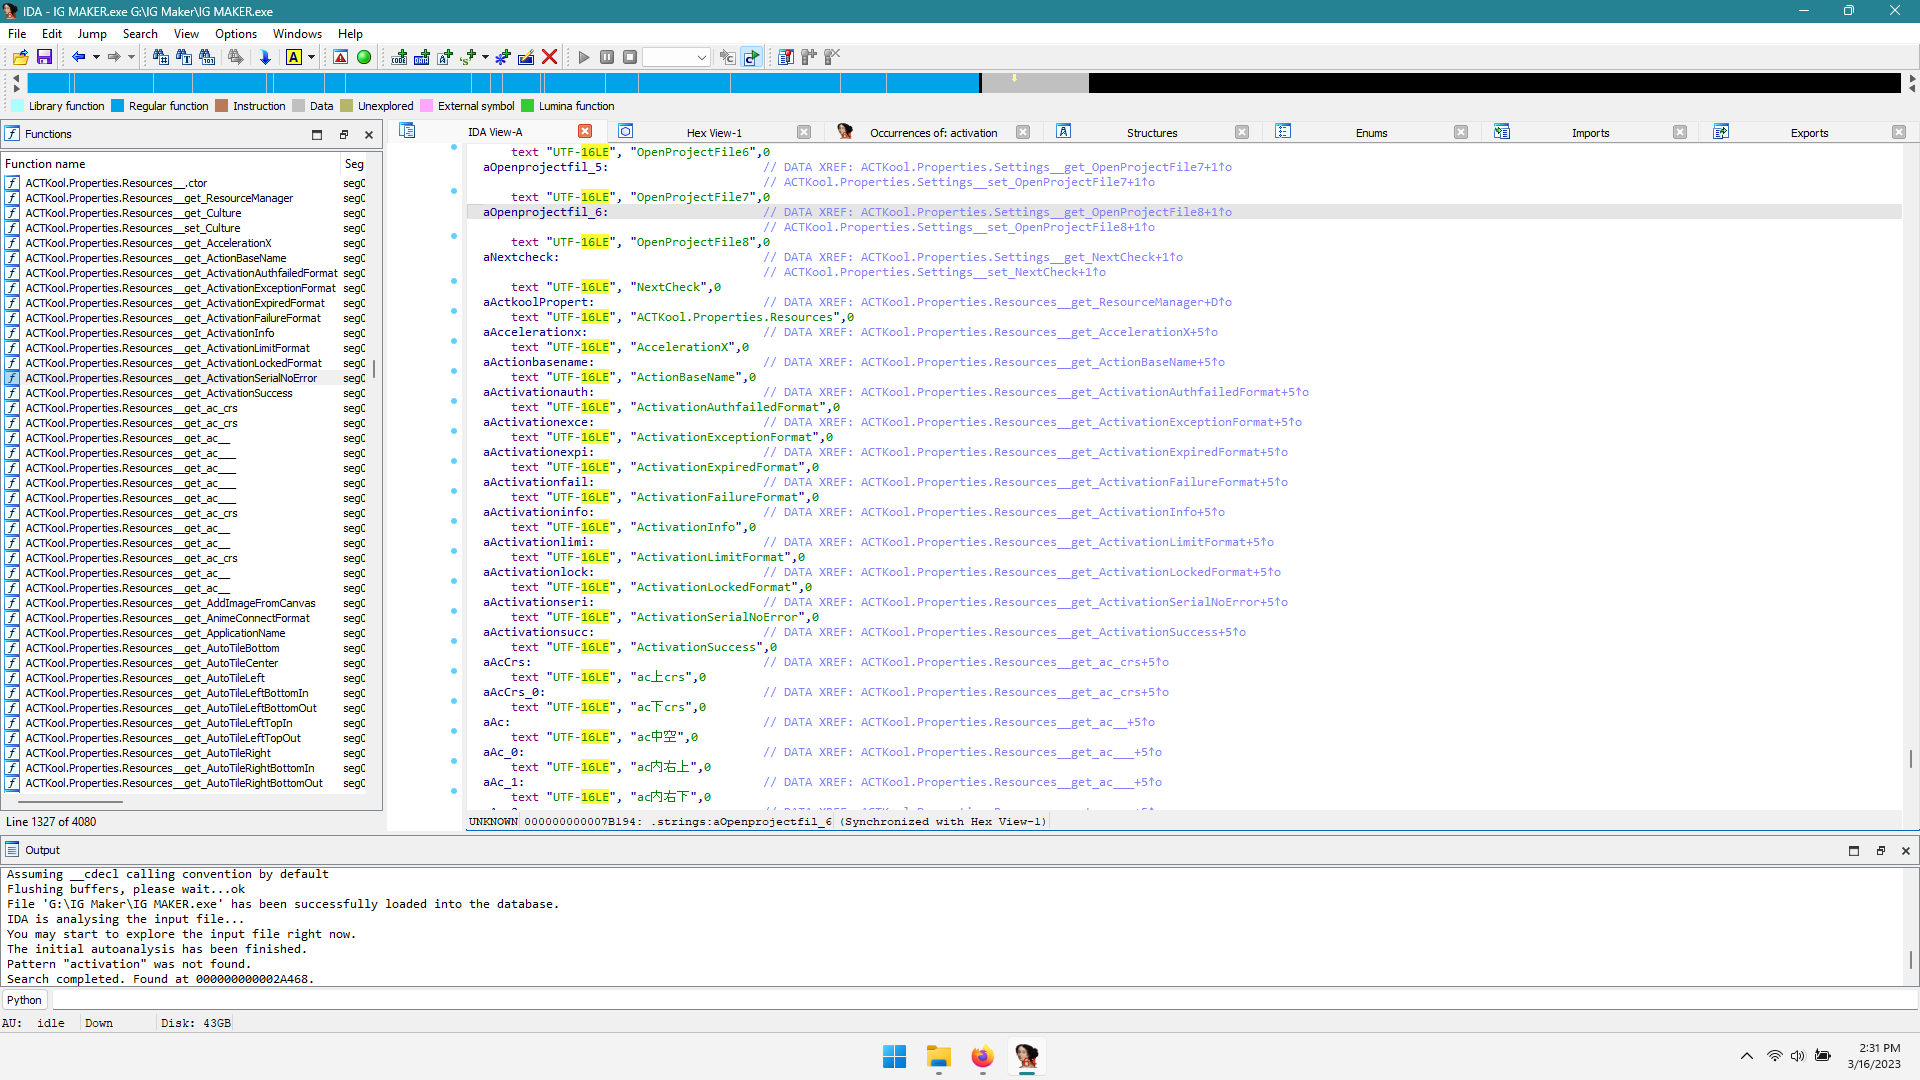Convert to code with the CODE plus icon
This screenshot has height=1080, width=1920.
click(x=399, y=57)
